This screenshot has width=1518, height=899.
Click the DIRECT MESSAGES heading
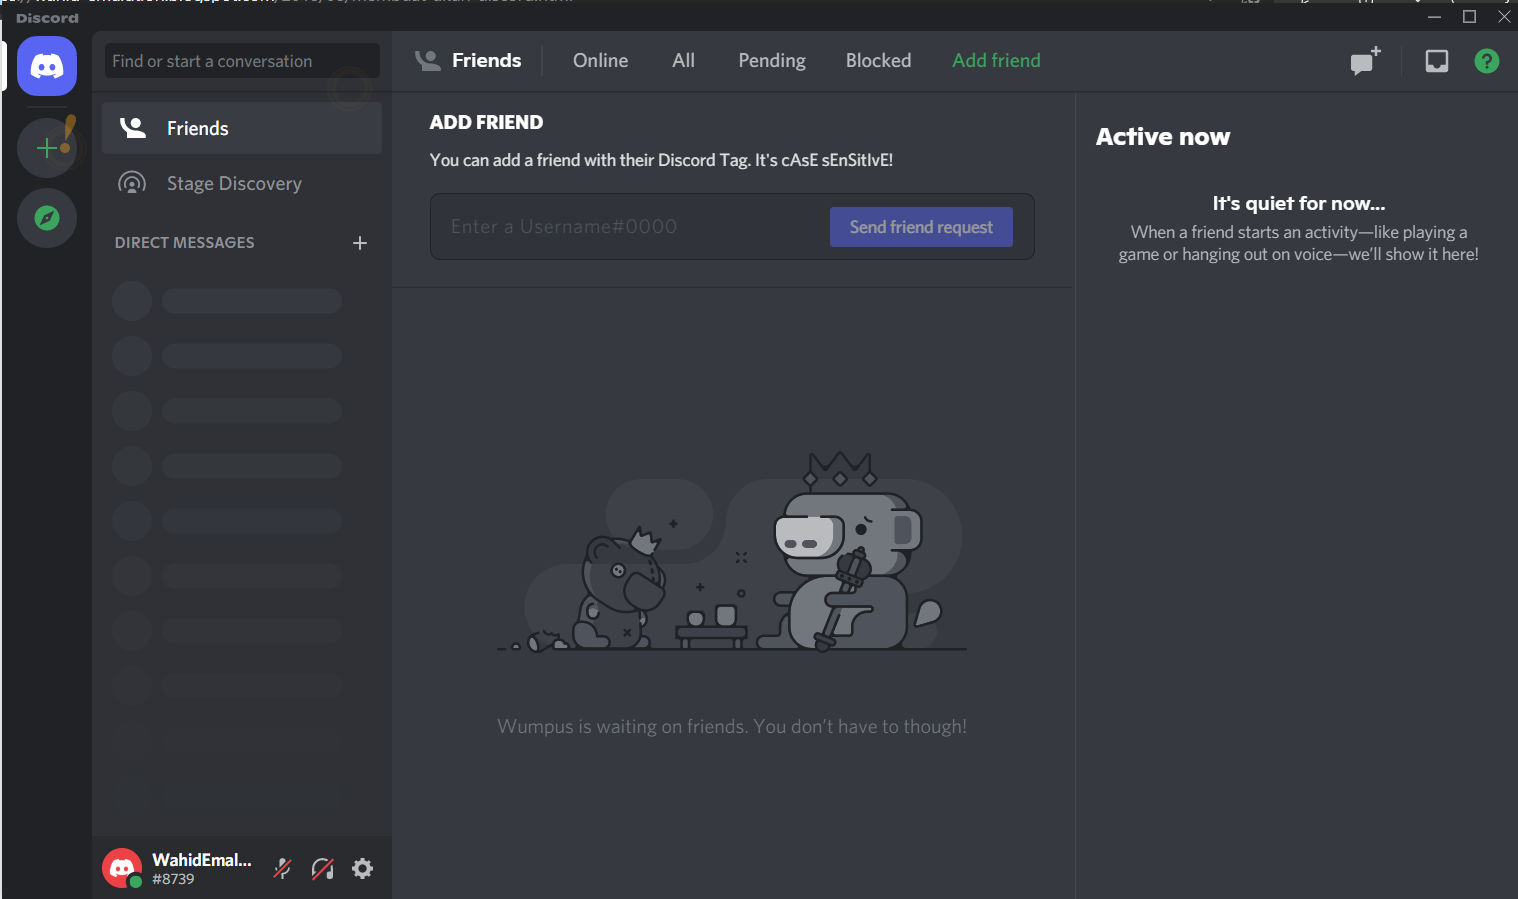click(x=184, y=243)
